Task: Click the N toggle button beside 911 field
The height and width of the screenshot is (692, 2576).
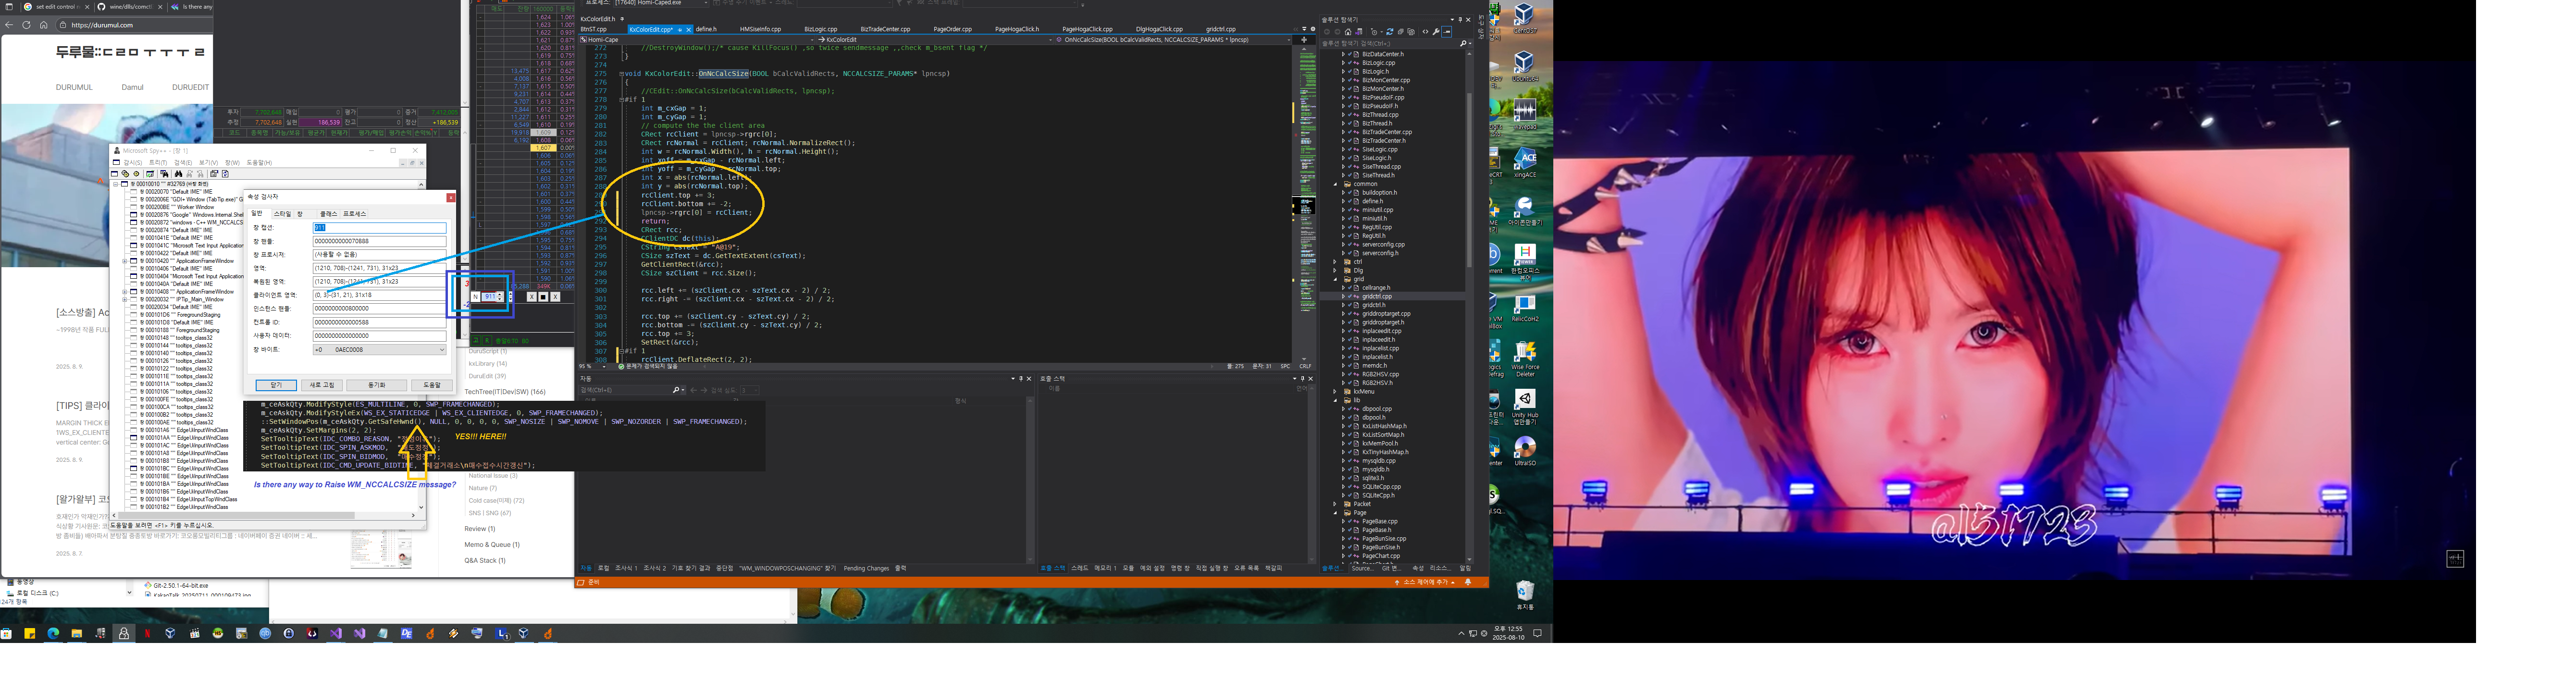Action: coord(476,297)
